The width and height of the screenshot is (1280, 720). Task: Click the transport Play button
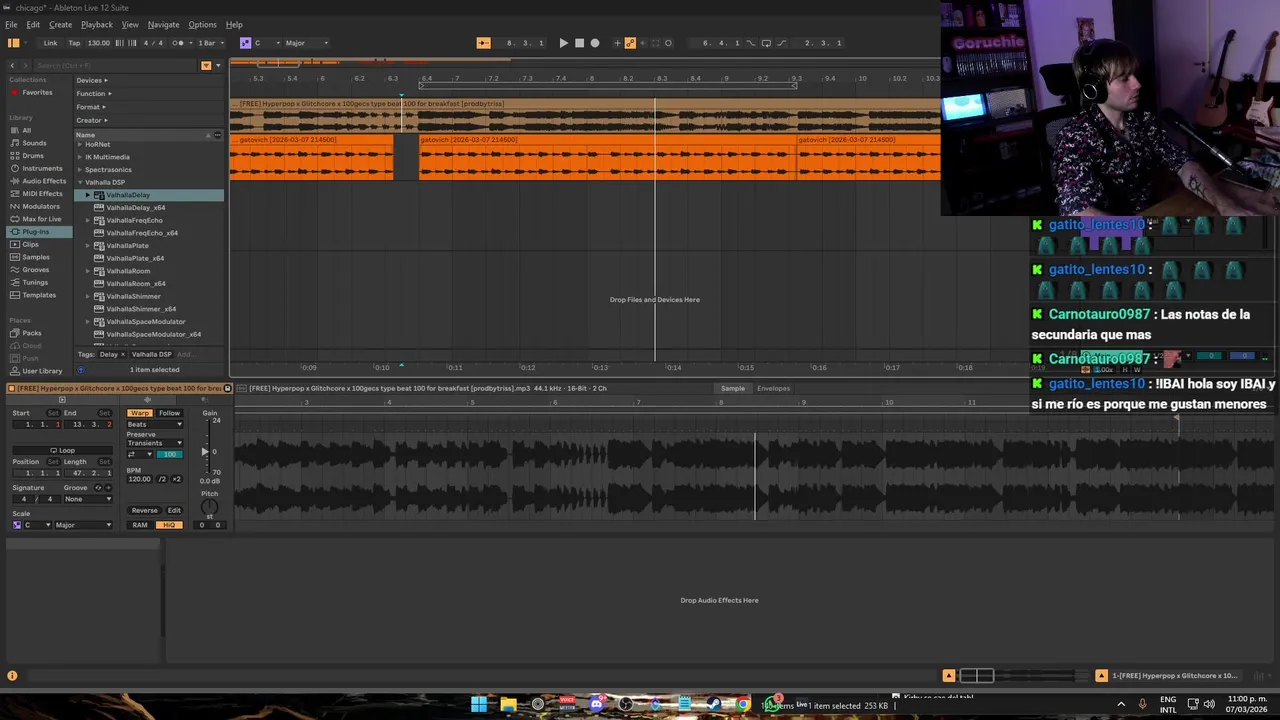point(563,43)
